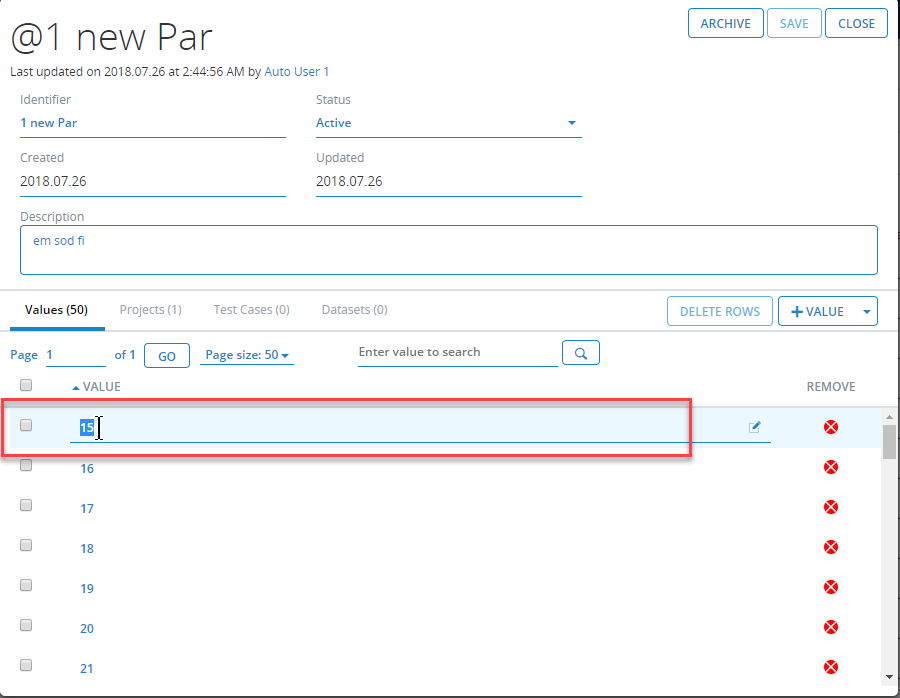900x698 pixels.
Task: Tick the checkbox for value 16
Action: 26,465
